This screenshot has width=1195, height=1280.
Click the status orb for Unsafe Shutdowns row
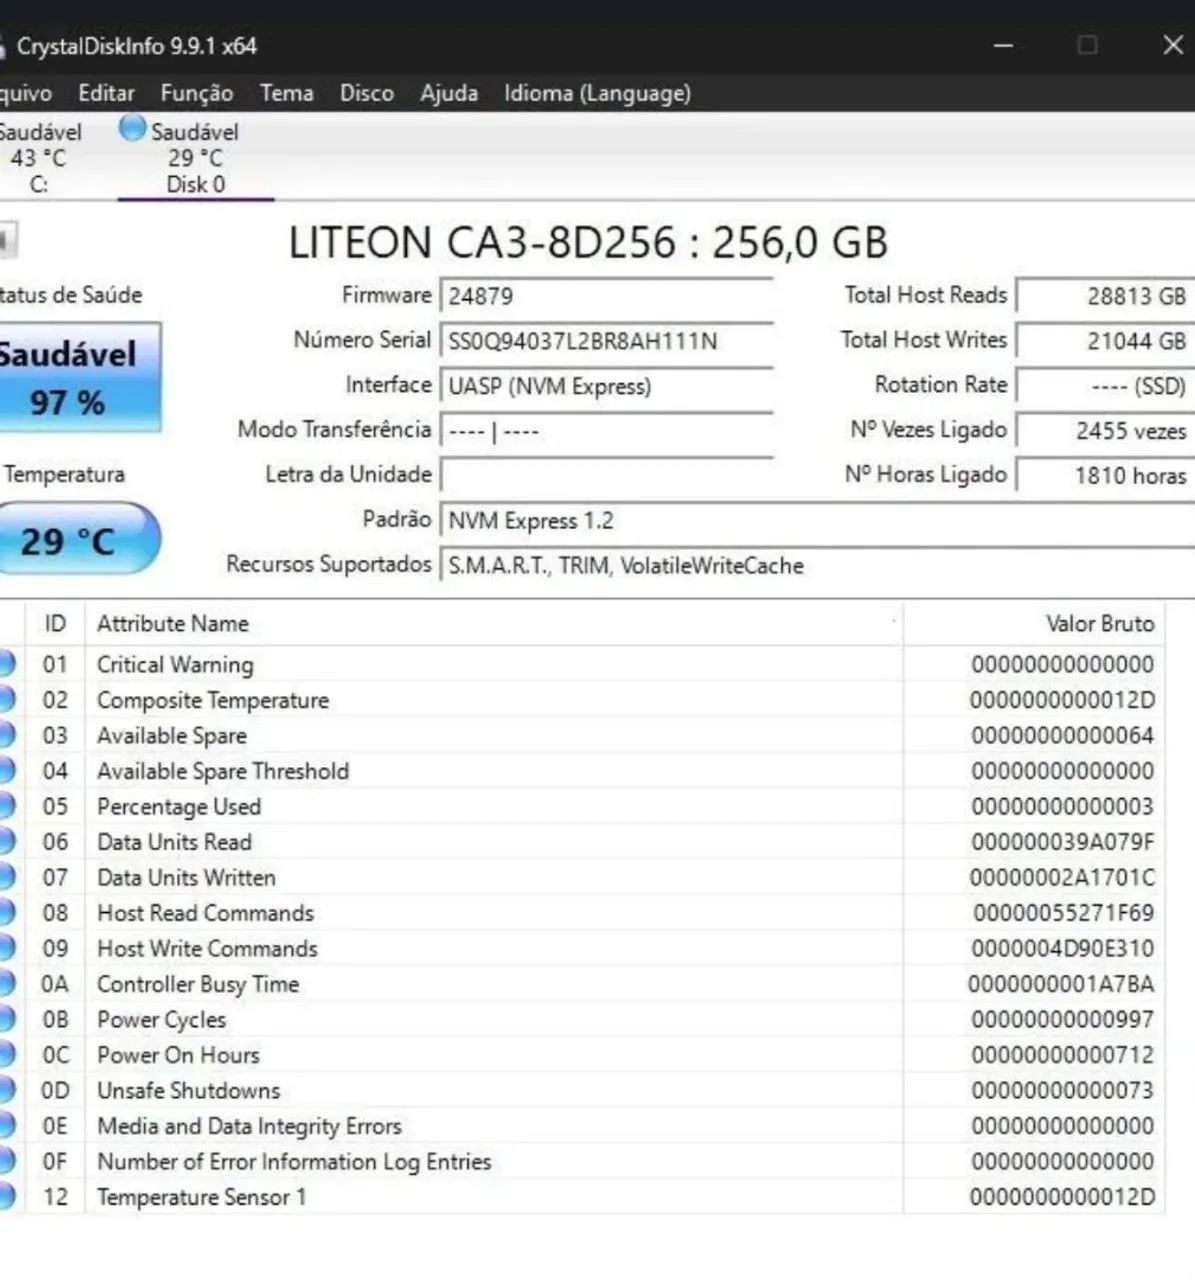click(x=6, y=1090)
